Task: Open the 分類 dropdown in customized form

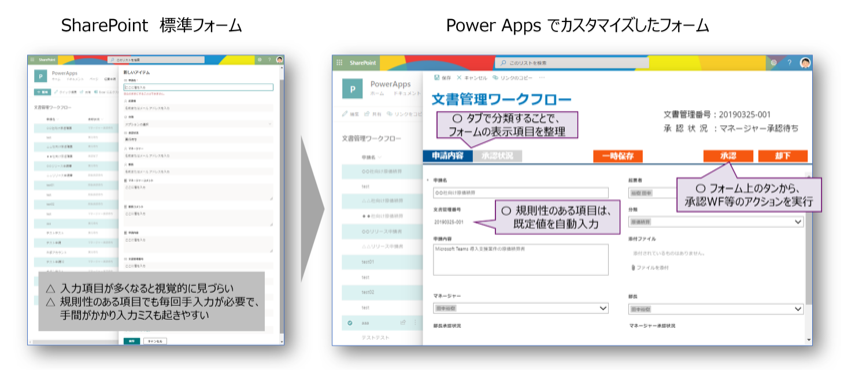Action: pyautogui.click(x=716, y=221)
